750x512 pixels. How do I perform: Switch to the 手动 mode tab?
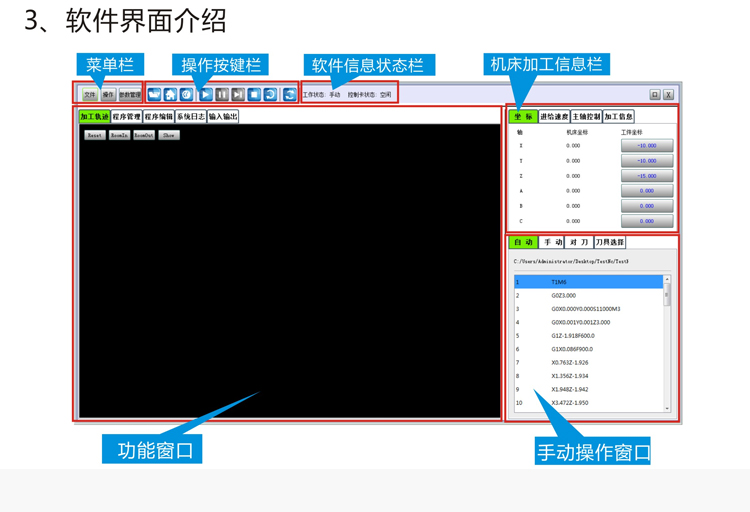552,242
